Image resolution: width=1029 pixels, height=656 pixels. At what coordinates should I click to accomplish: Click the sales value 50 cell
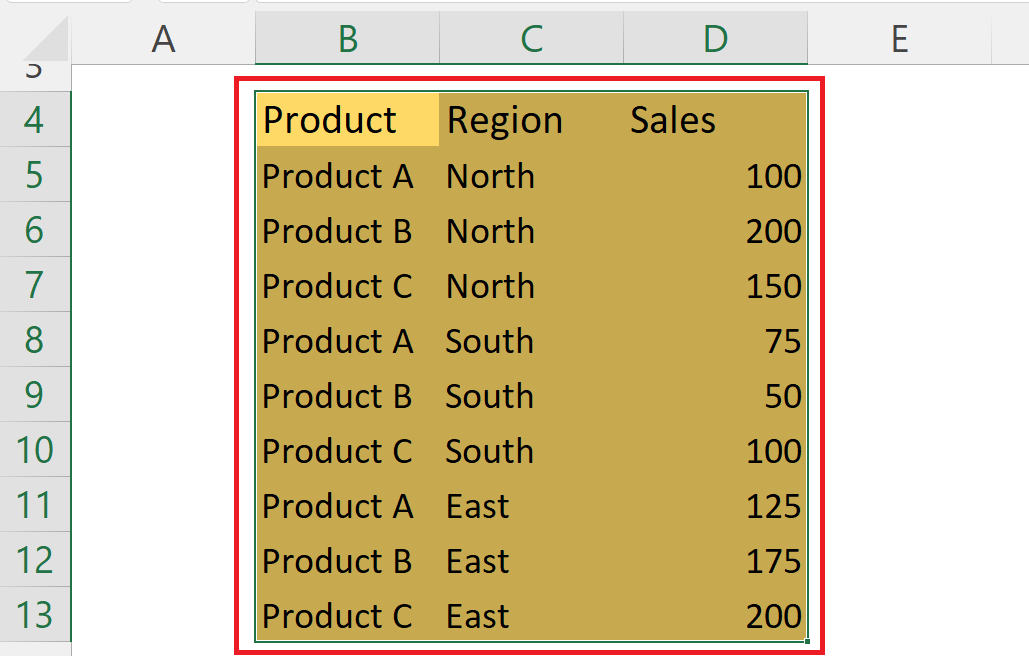pos(715,396)
